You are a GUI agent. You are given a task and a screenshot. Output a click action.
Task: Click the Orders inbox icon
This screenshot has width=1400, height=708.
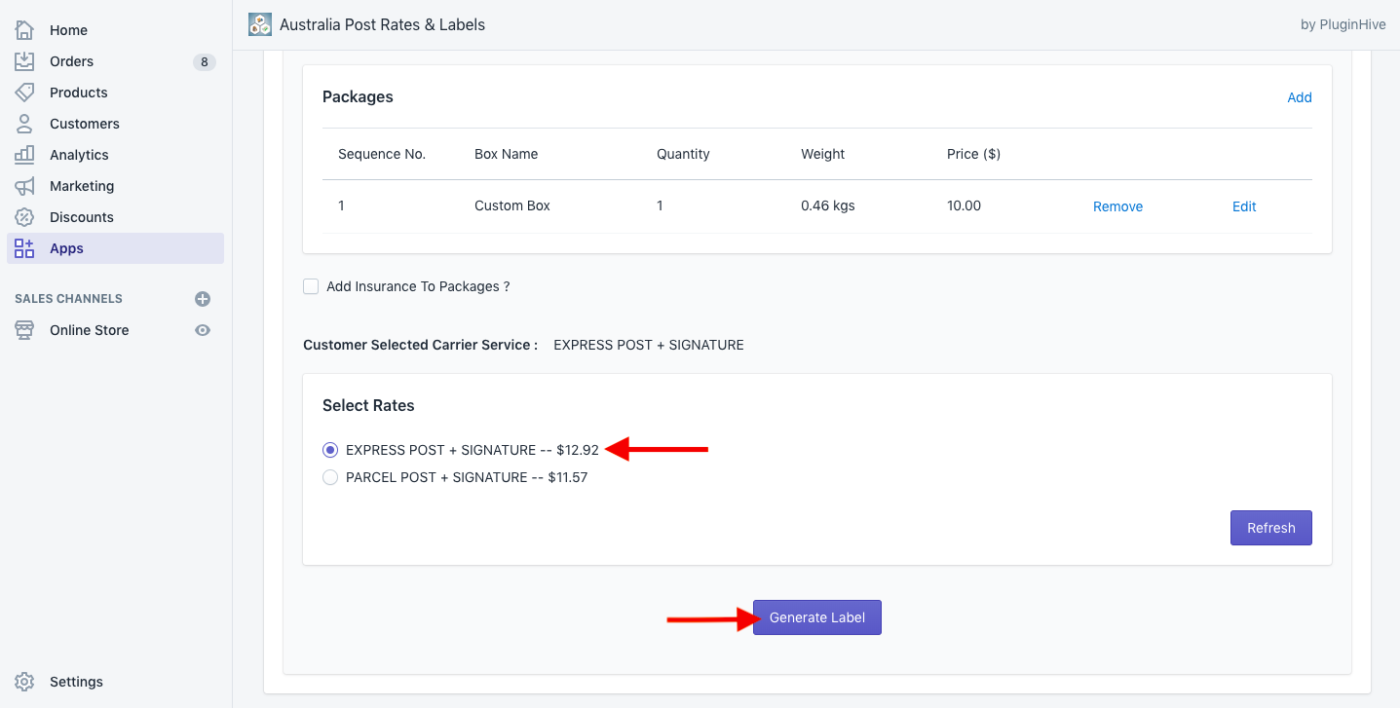tap(25, 61)
